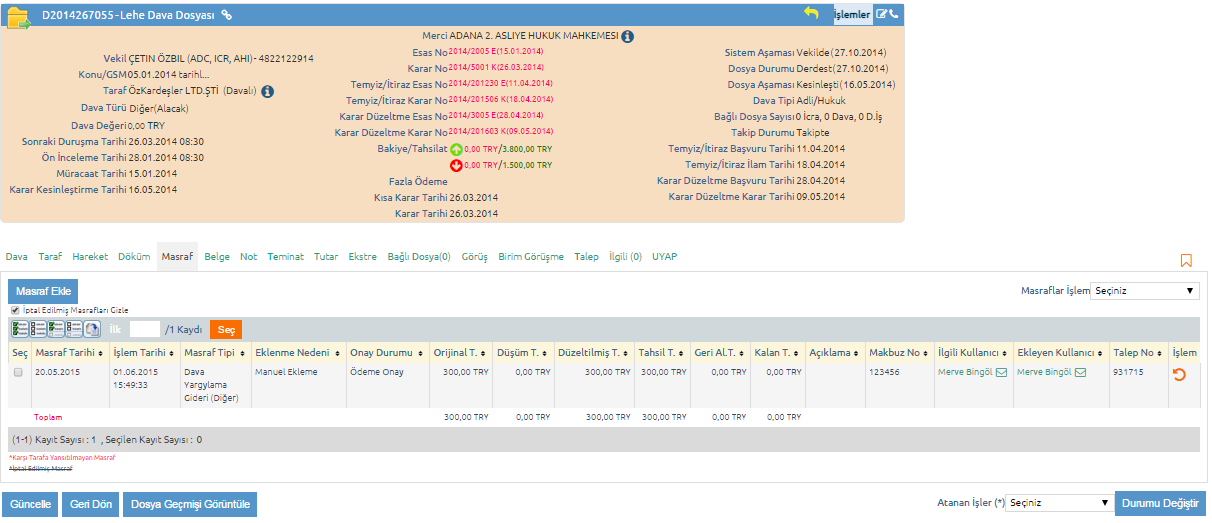Click the orange bookmark icon above the expense panel
This screenshot has height=523, width=1212.
tap(1186, 260)
